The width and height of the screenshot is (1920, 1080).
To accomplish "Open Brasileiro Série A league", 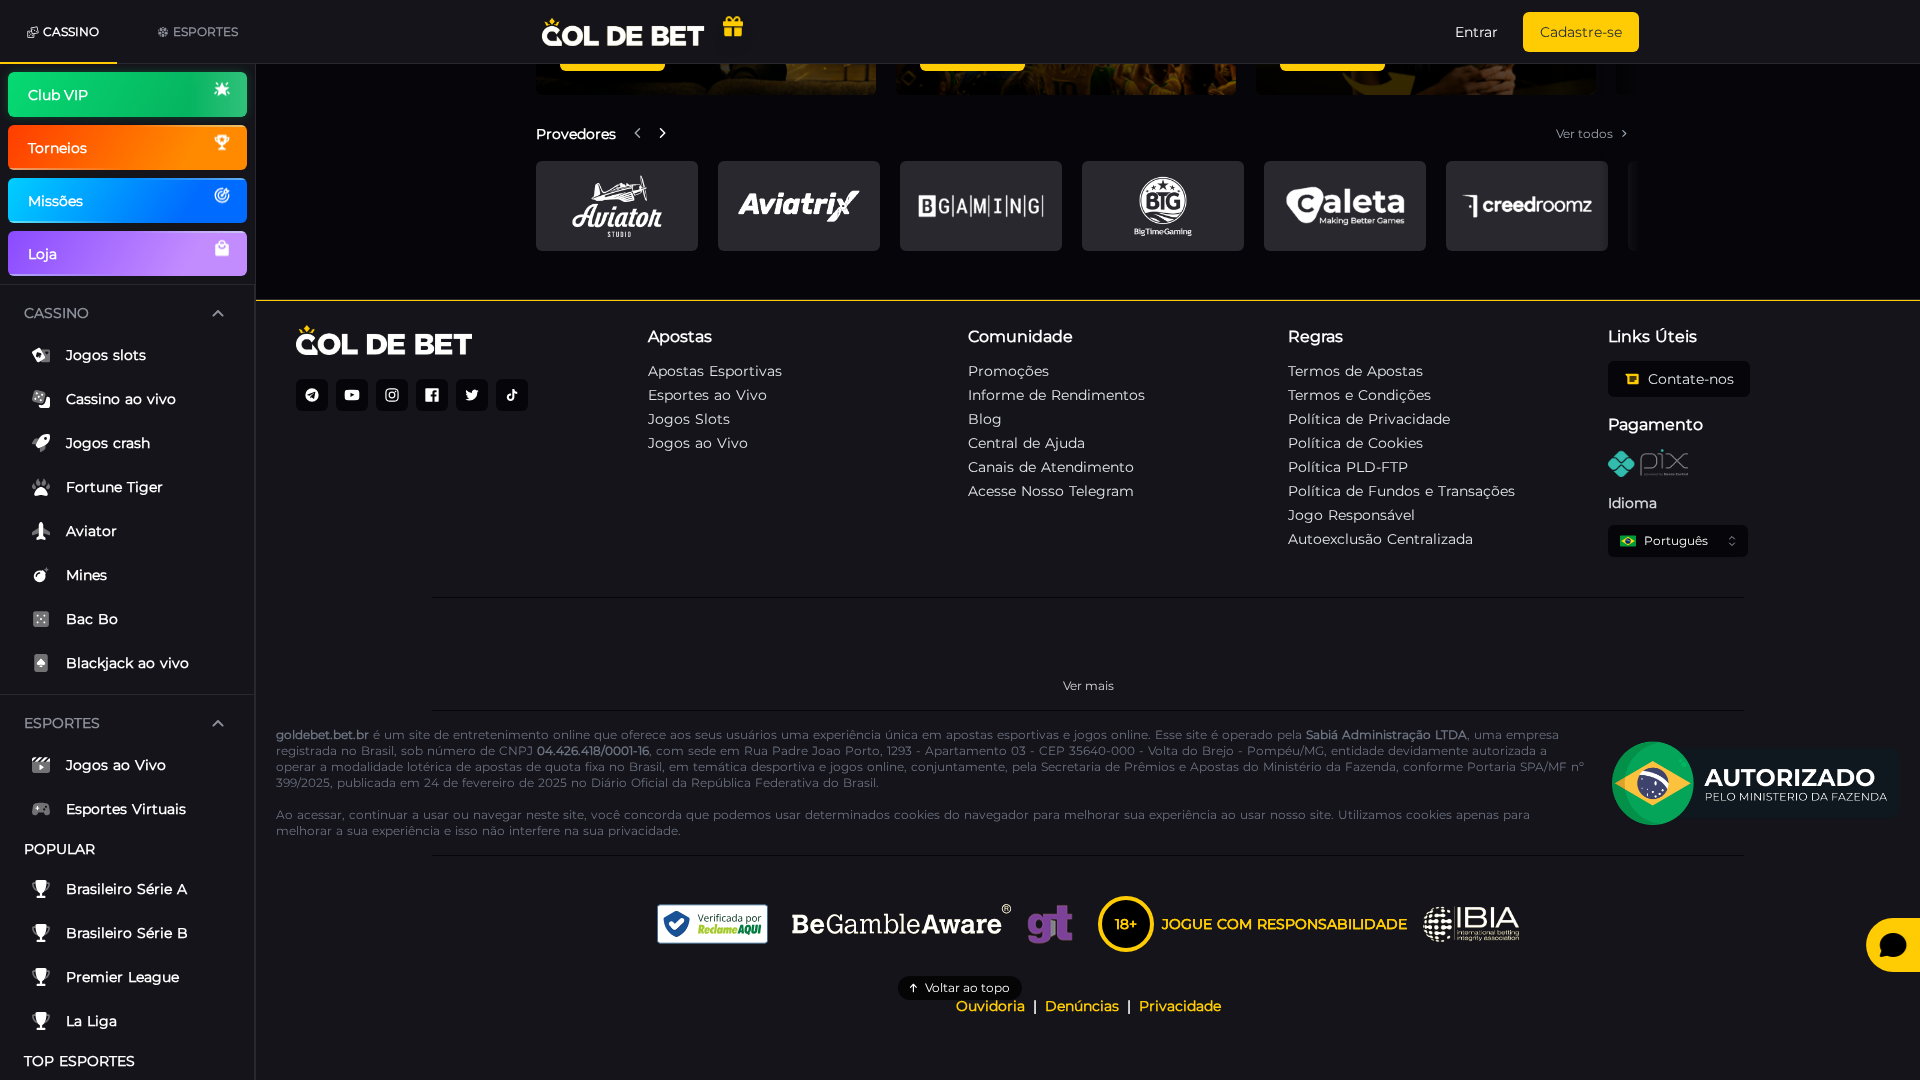I will pyautogui.click(x=127, y=889).
